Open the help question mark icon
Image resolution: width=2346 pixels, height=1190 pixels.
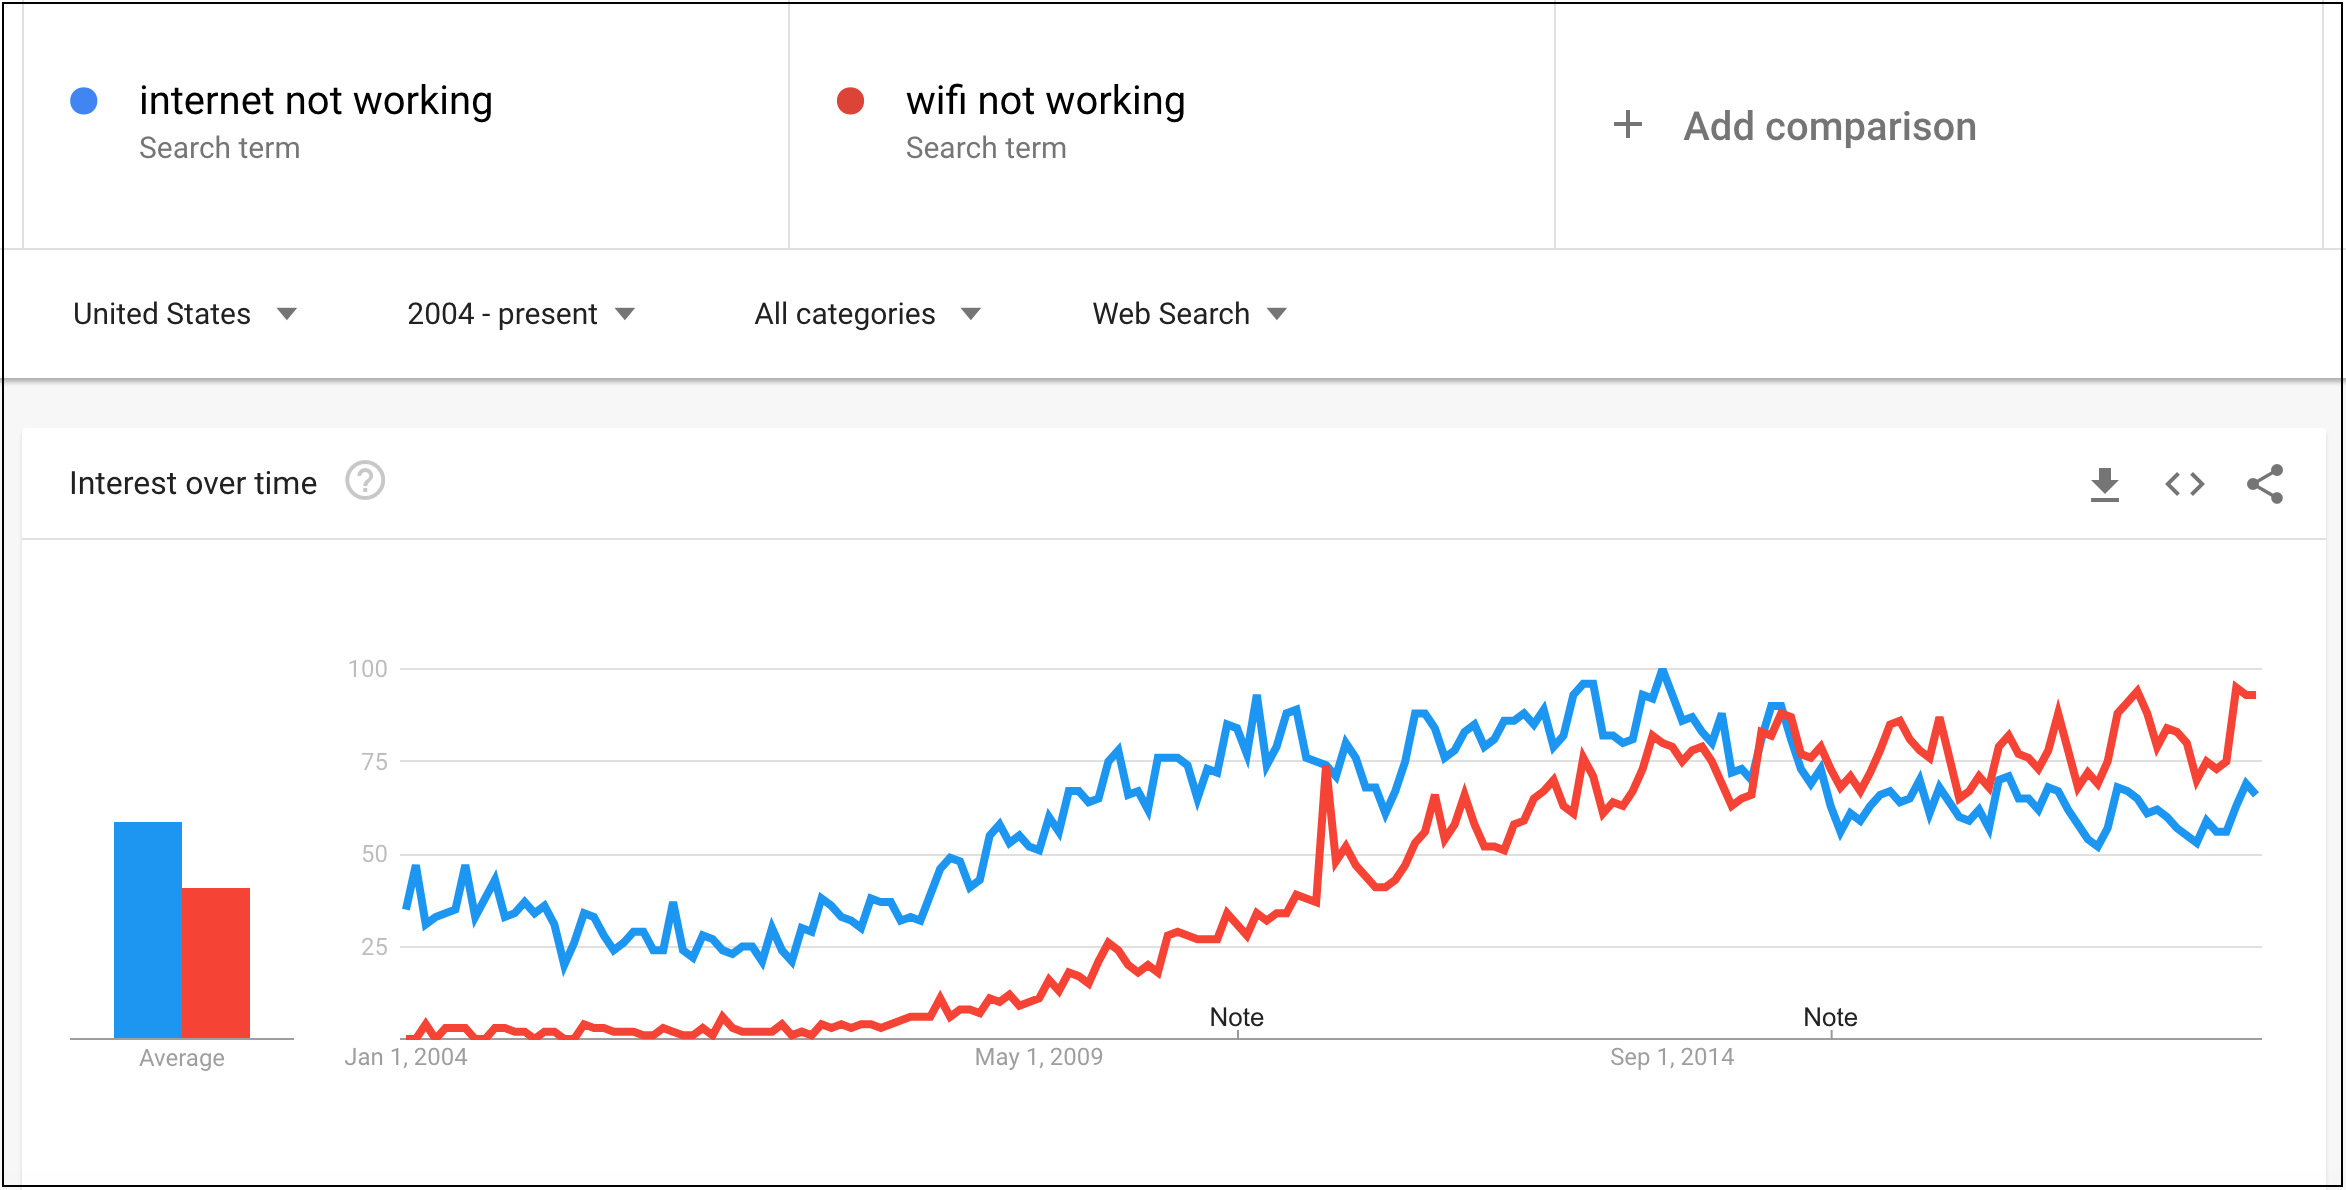365,481
